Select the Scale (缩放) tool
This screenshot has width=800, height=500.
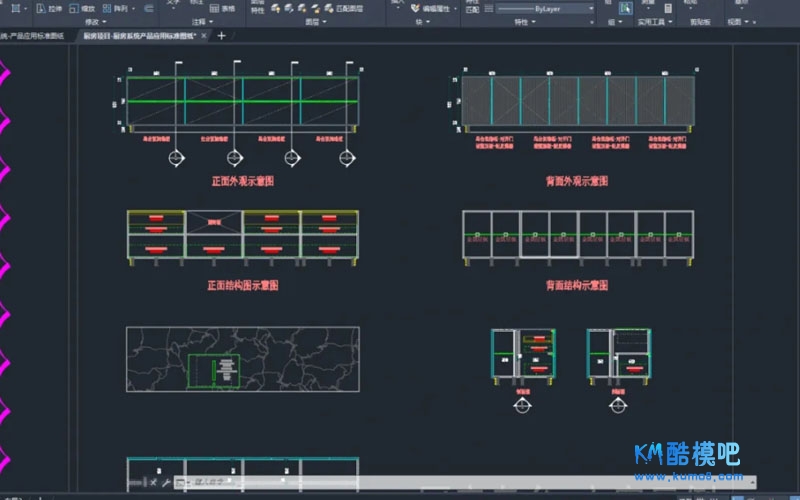[x=76, y=8]
